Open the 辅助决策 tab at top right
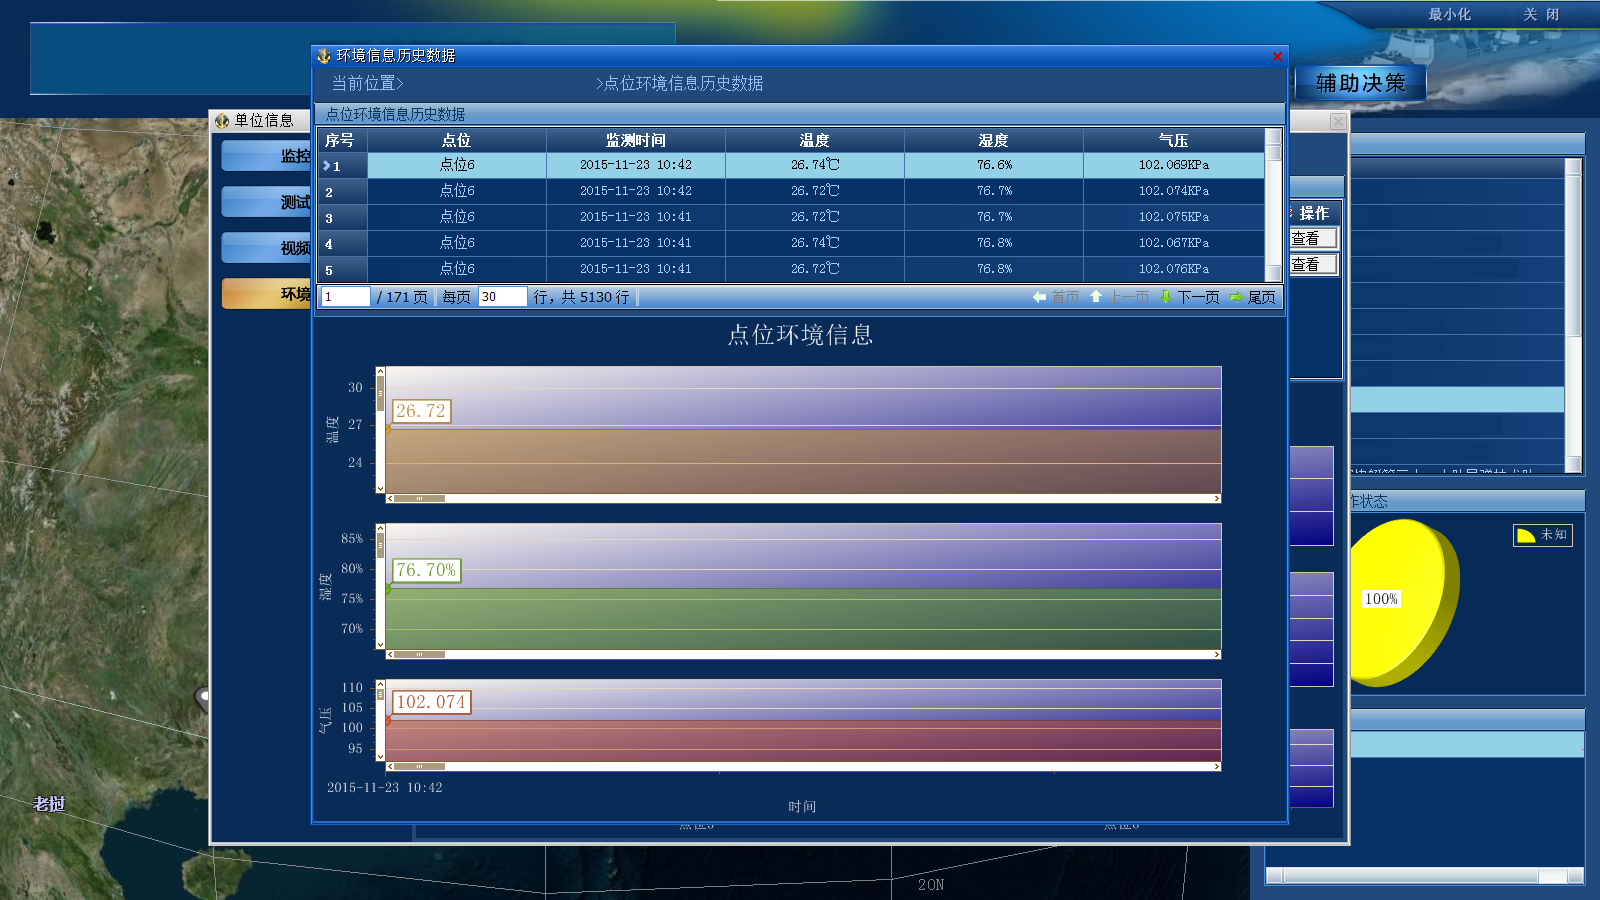 click(1360, 84)
